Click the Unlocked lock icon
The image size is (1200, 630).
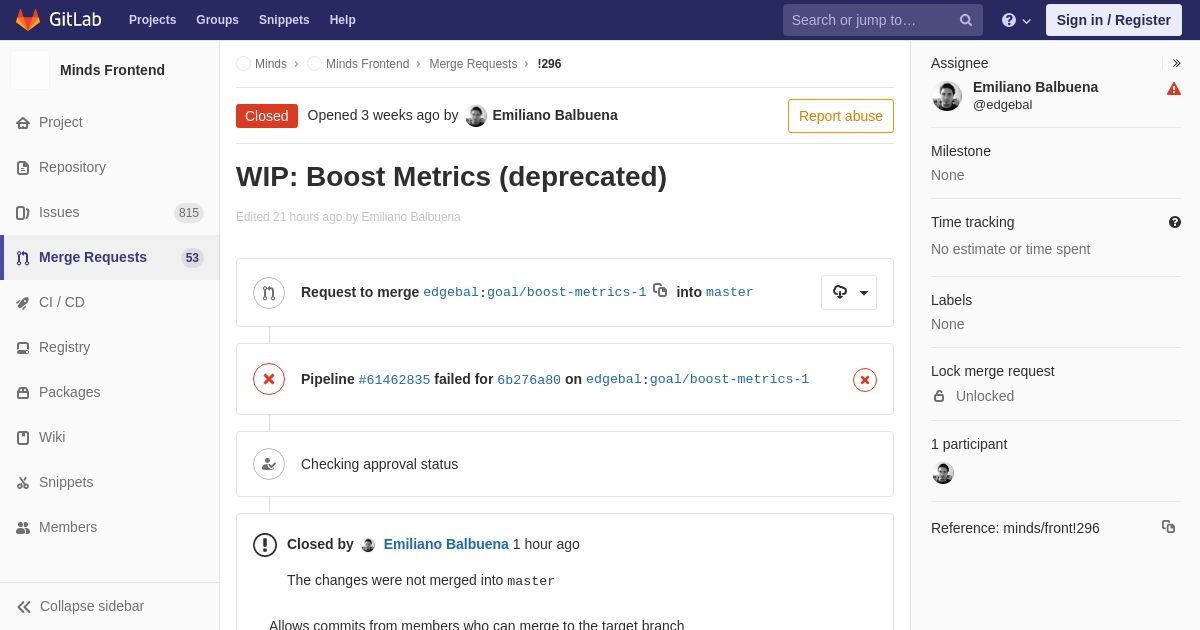click(939, 396)
